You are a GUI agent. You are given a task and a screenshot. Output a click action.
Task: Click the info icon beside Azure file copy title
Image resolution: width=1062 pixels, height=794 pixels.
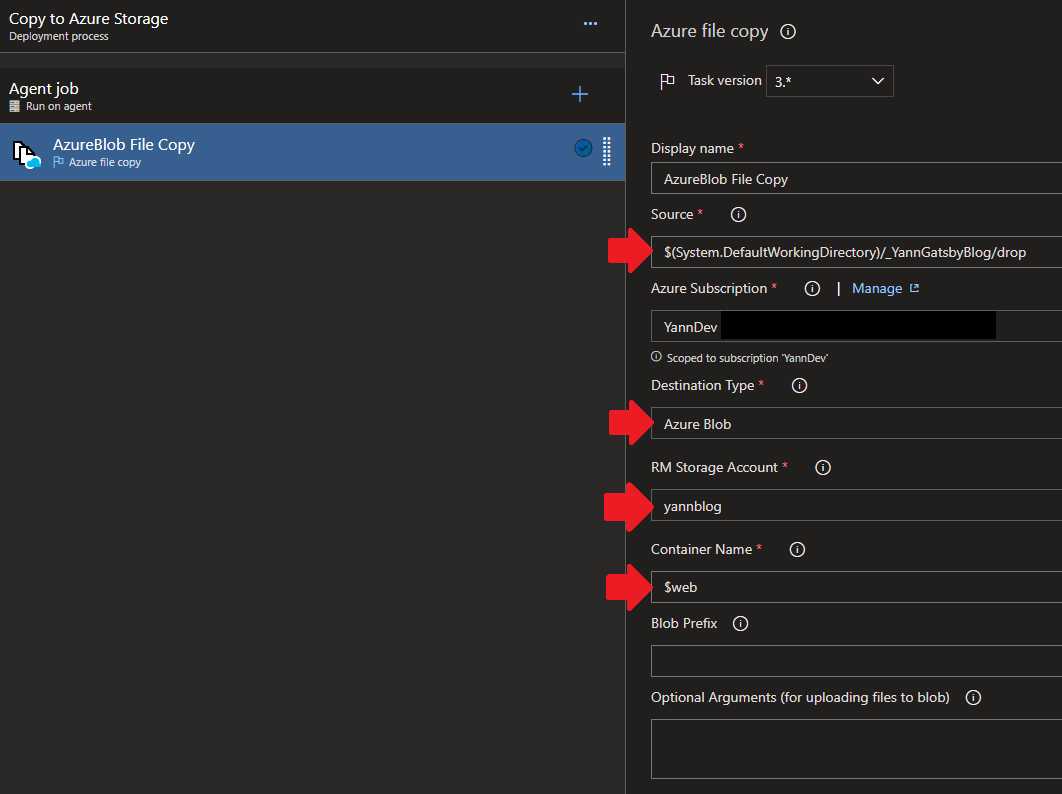788,32
